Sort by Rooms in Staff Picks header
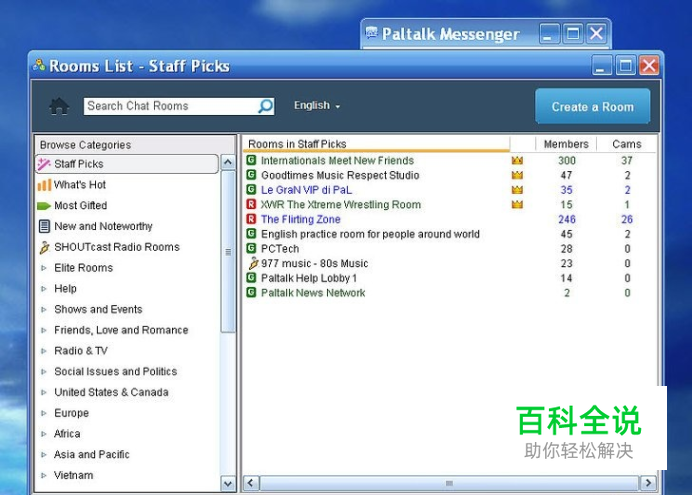This screenshot has width=692, height=495. click(376, 144)
